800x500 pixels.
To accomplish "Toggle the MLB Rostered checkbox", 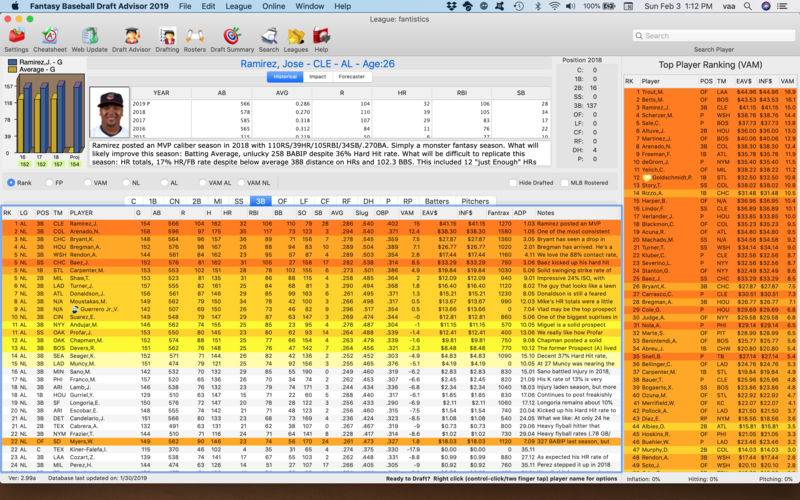I will click(567, 183).
